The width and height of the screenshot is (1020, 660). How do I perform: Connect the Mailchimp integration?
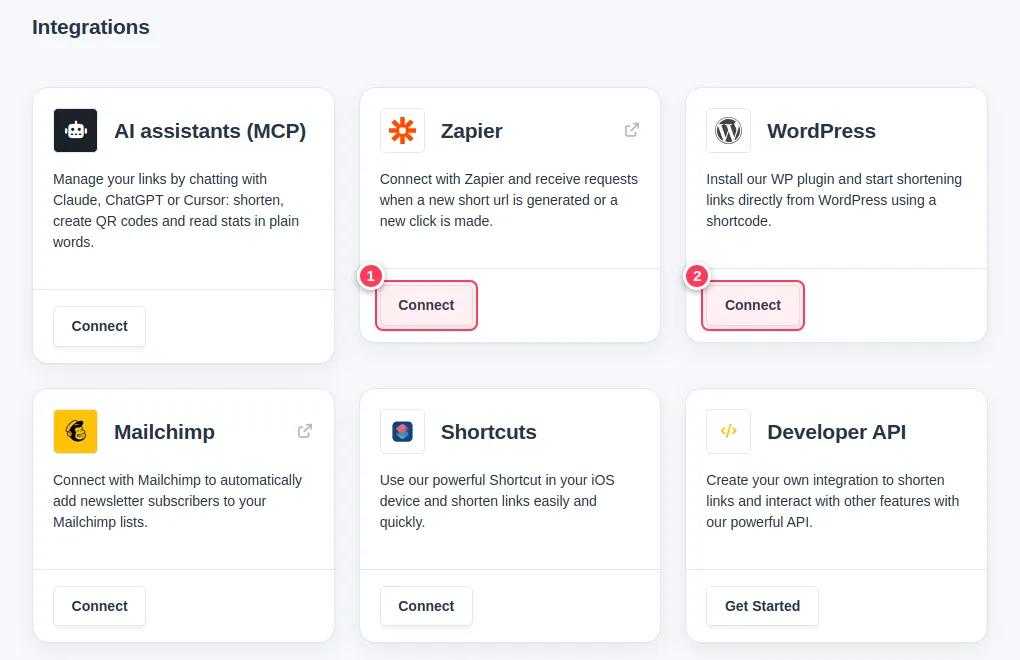click(100, 606)
